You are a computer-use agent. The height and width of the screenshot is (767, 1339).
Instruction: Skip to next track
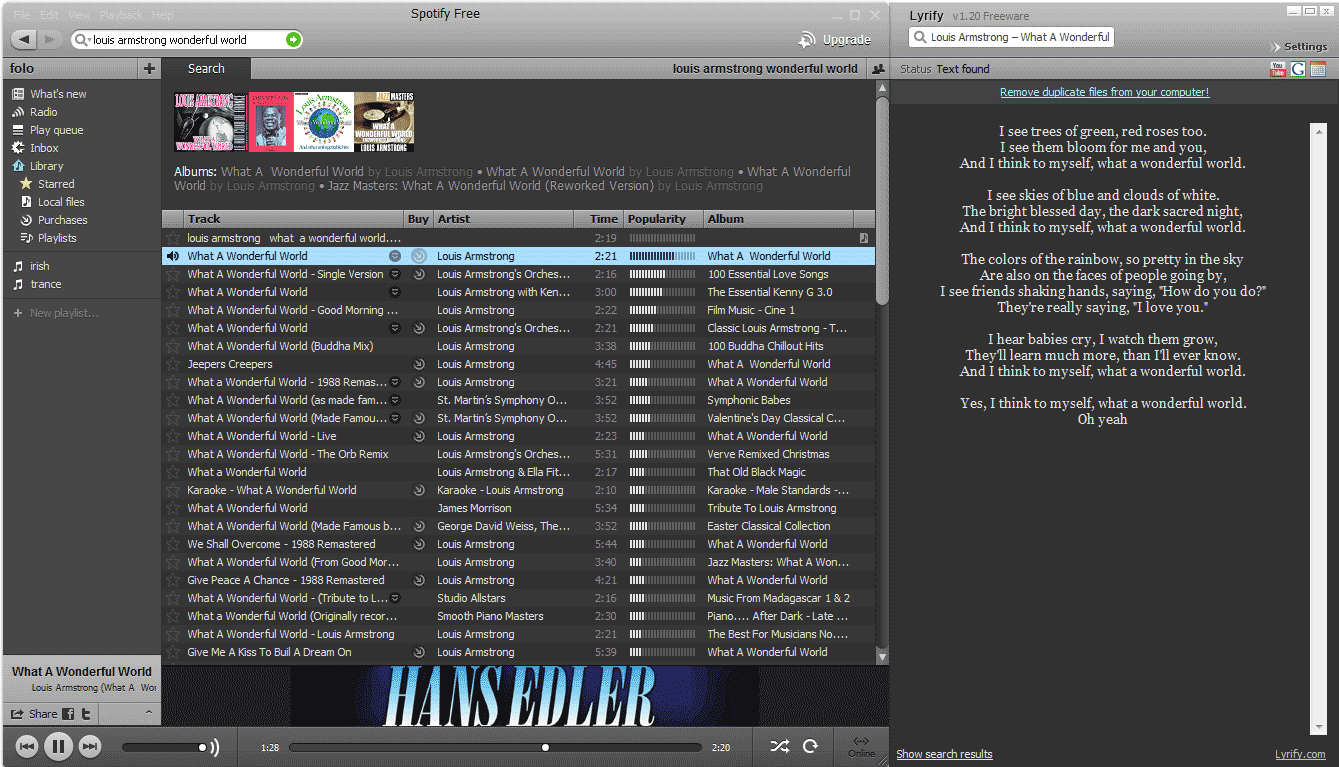(90, 746)
